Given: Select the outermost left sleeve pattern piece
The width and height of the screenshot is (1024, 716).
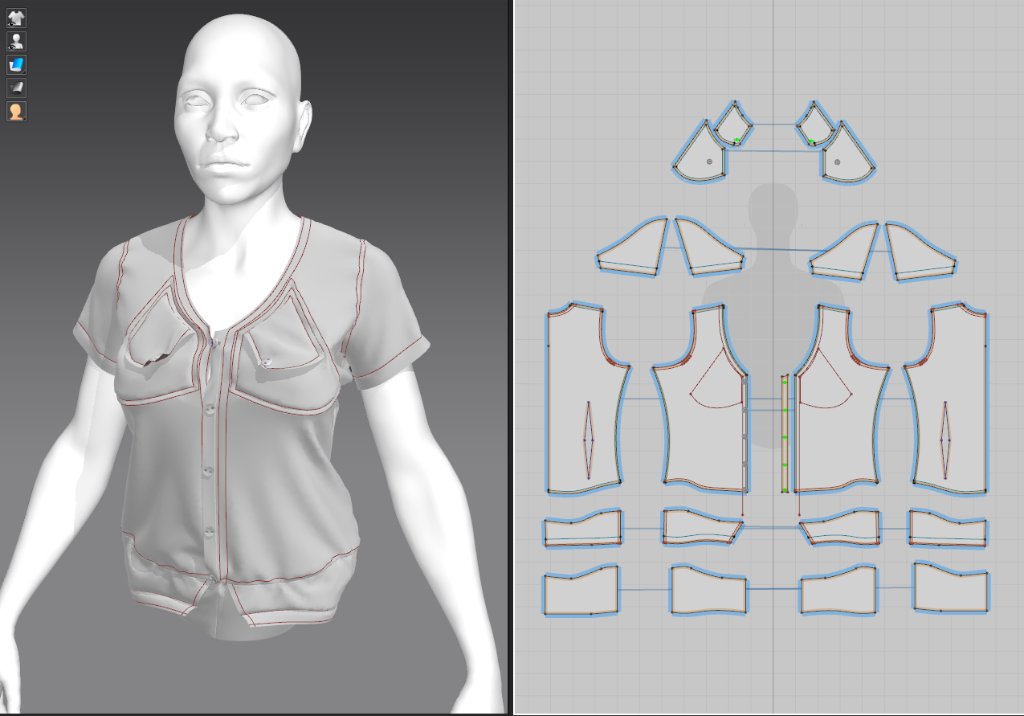Looking at the screenshot, I should click(632, 250).
